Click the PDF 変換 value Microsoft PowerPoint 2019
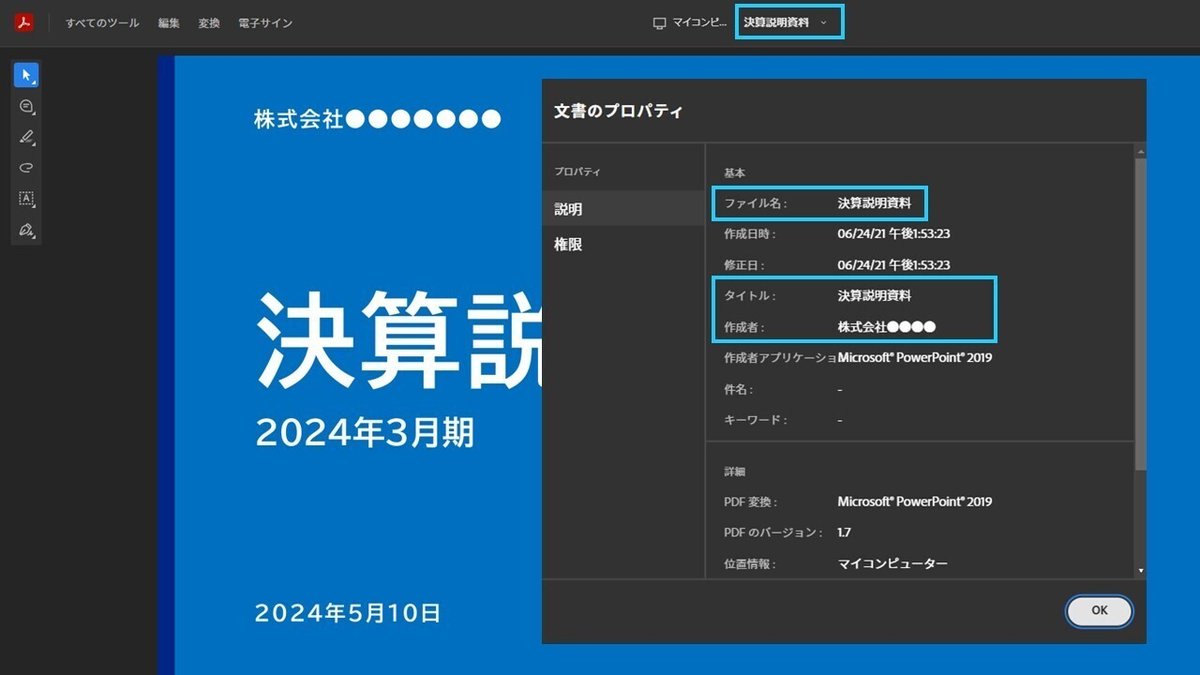This screenshot has width=1200, height=675. [914, 501]
